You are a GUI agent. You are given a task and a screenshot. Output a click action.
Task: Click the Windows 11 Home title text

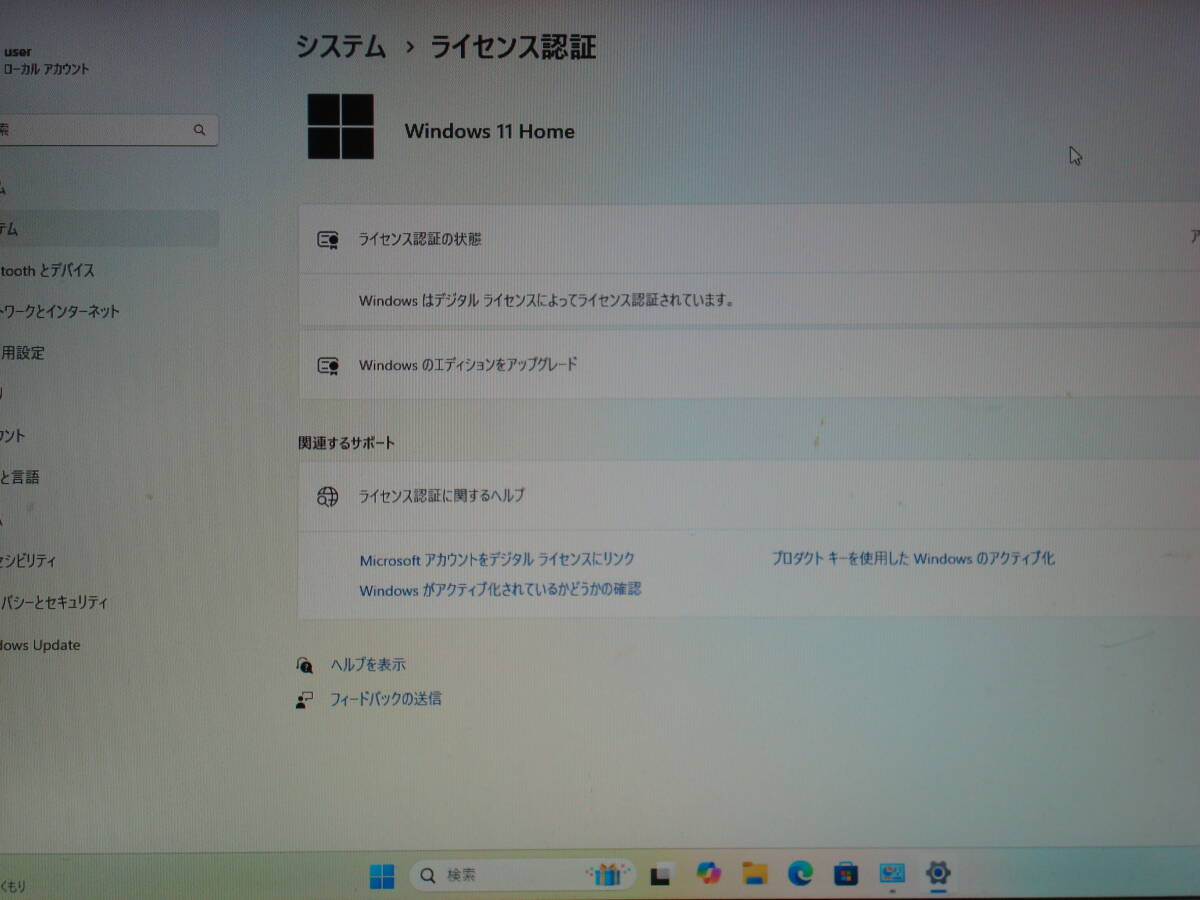489,131
